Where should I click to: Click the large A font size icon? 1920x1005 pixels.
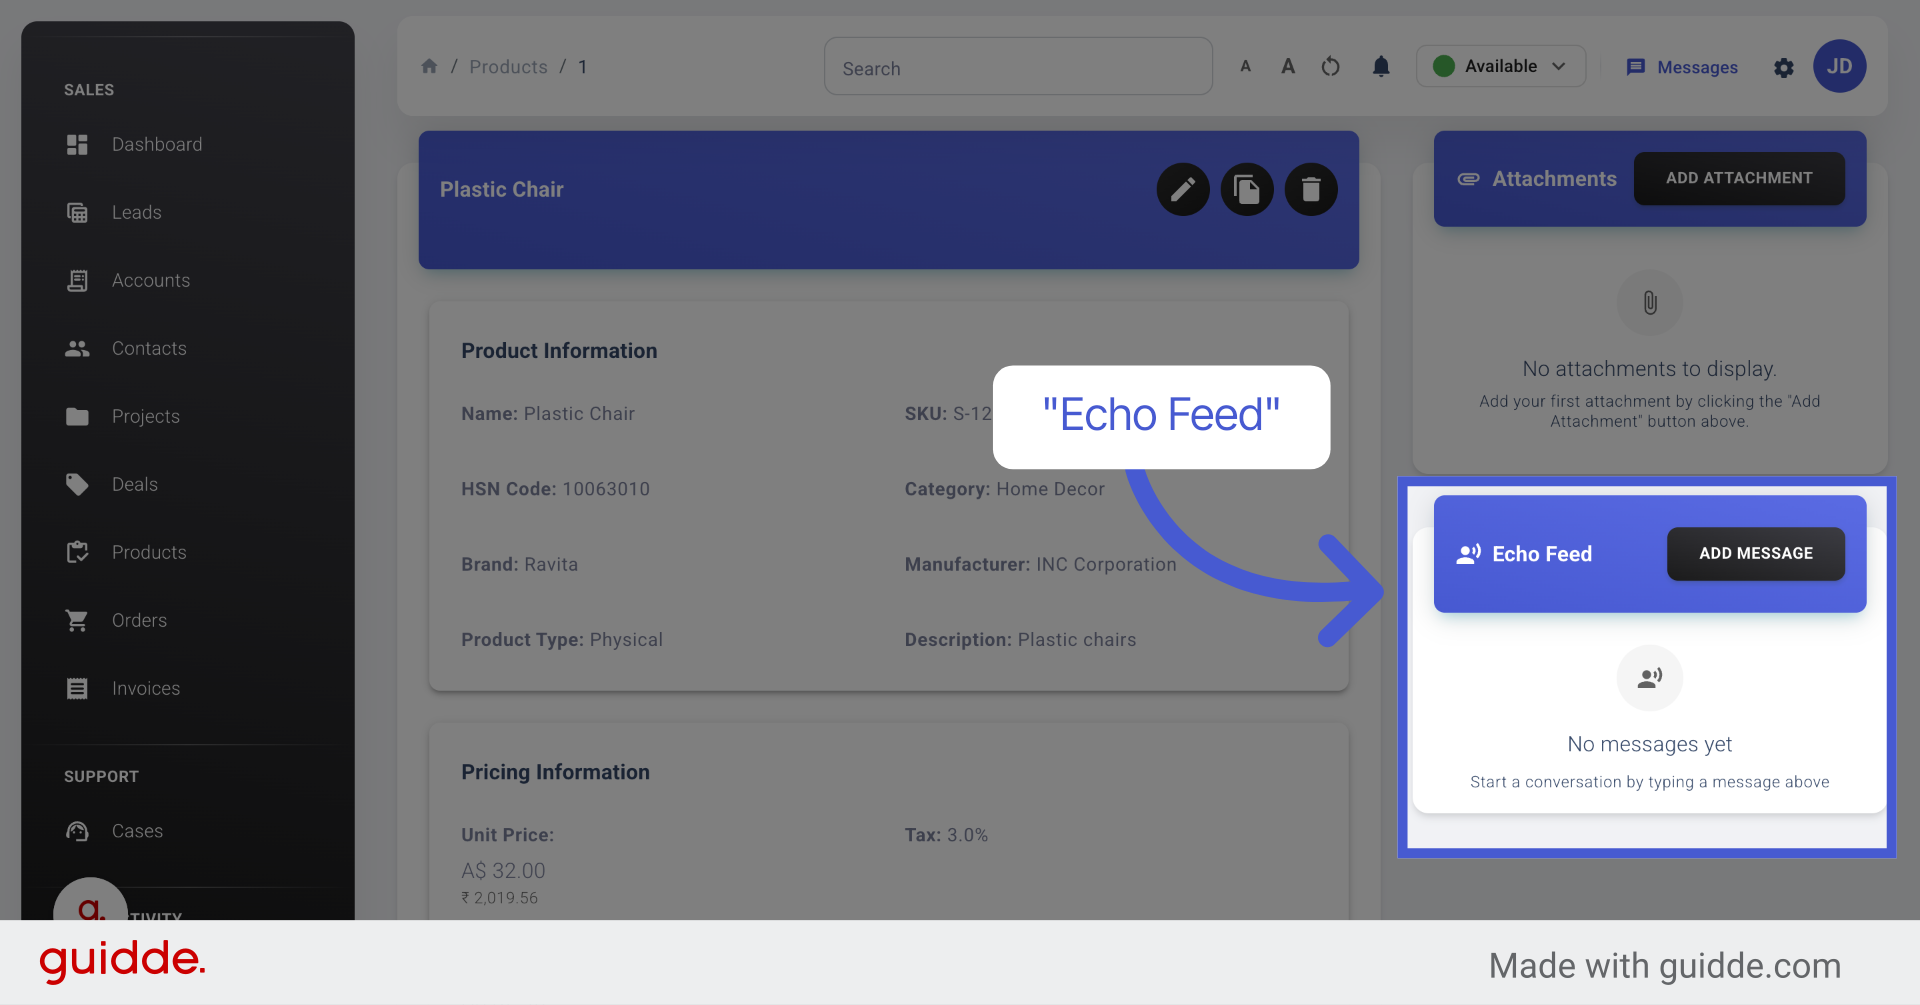point(1288,66)
